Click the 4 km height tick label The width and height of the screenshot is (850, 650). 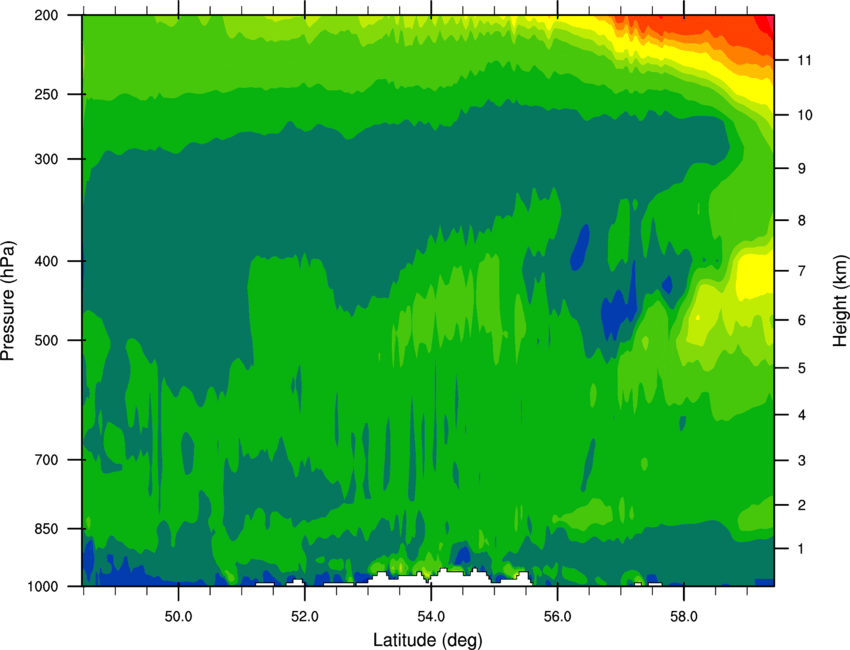[x=801, y=415]
